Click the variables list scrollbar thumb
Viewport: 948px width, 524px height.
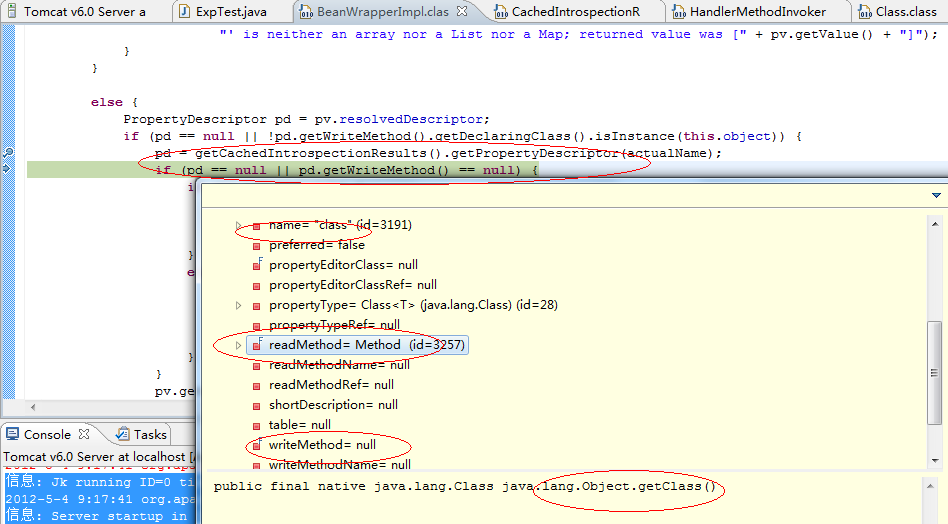click(935, 373)
